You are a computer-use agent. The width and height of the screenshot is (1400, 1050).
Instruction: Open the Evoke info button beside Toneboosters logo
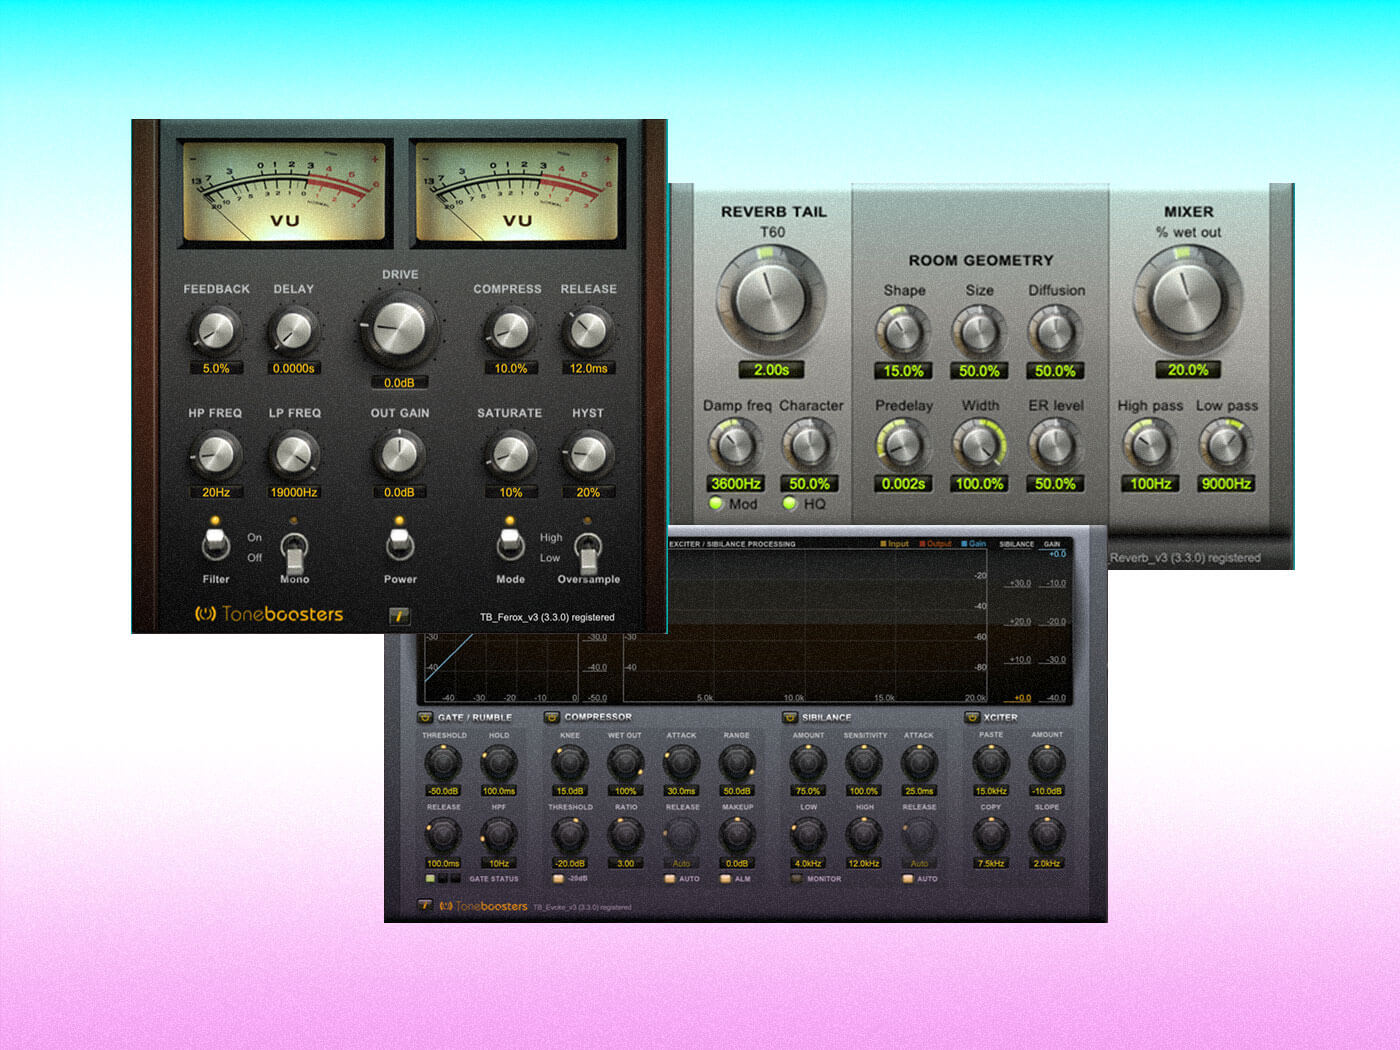(x=424, y=905)
